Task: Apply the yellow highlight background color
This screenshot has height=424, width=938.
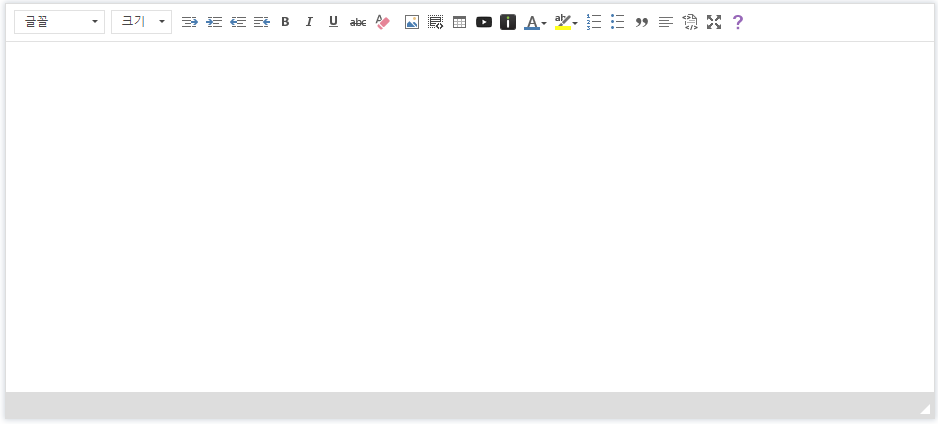Action: tap(563, 22)
